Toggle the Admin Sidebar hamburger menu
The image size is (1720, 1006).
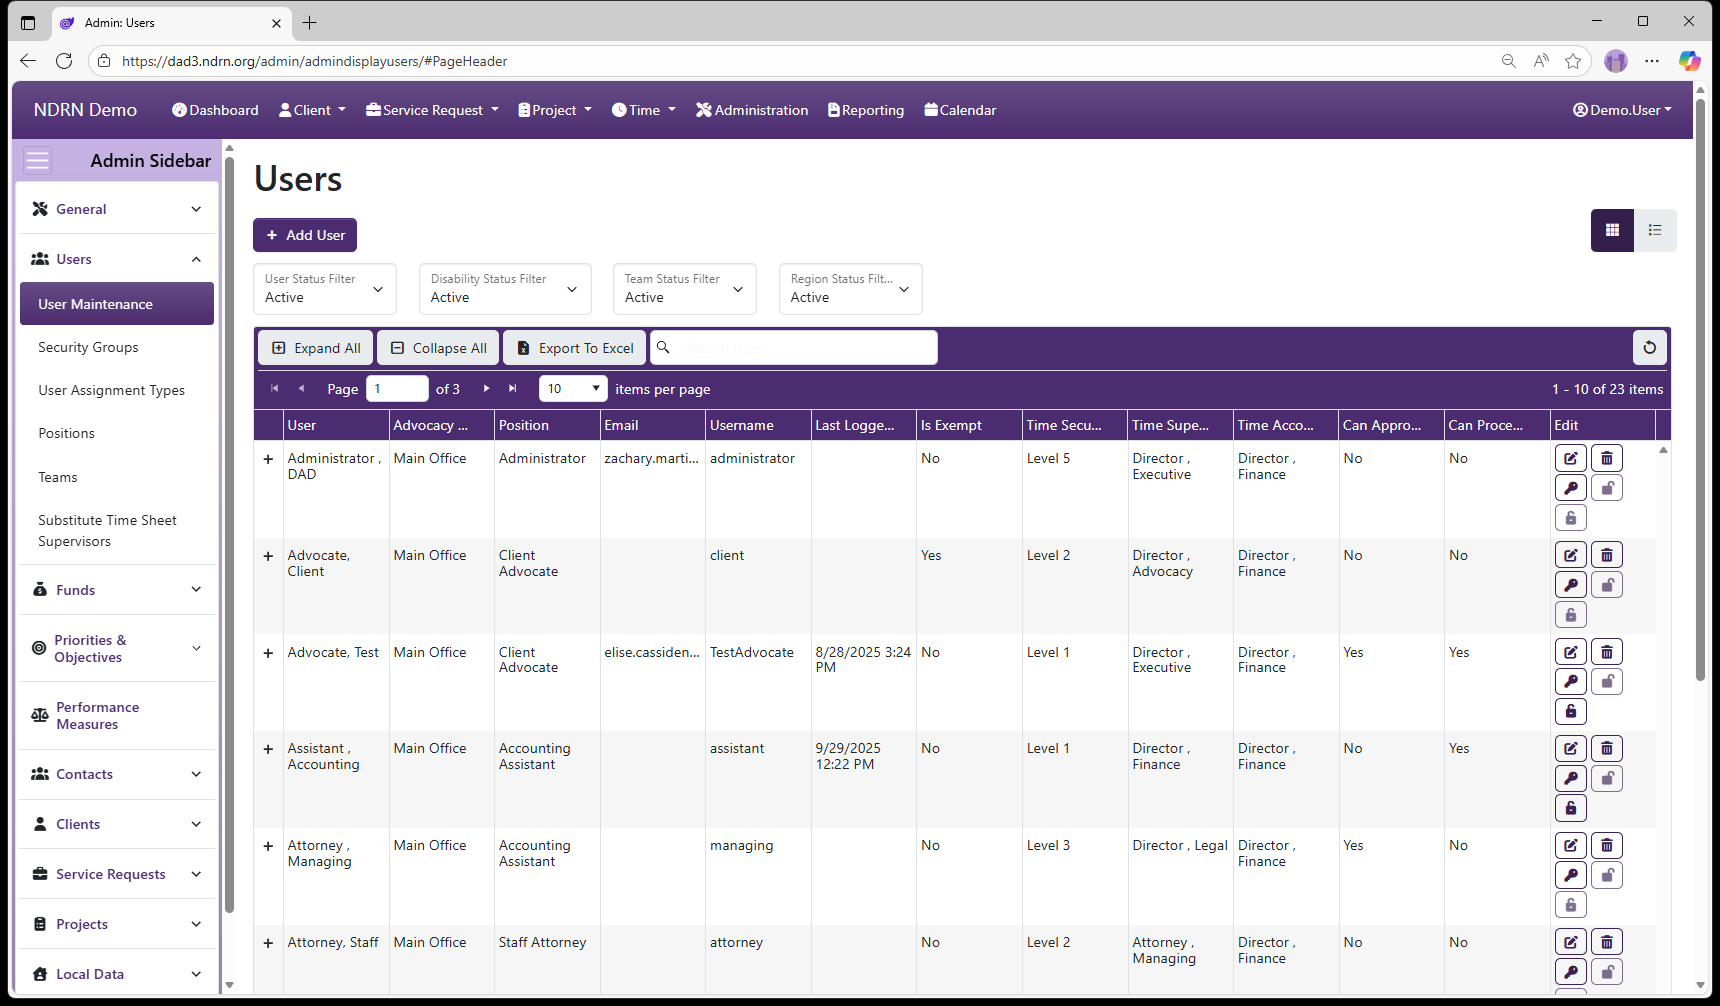tap(37, 161)
